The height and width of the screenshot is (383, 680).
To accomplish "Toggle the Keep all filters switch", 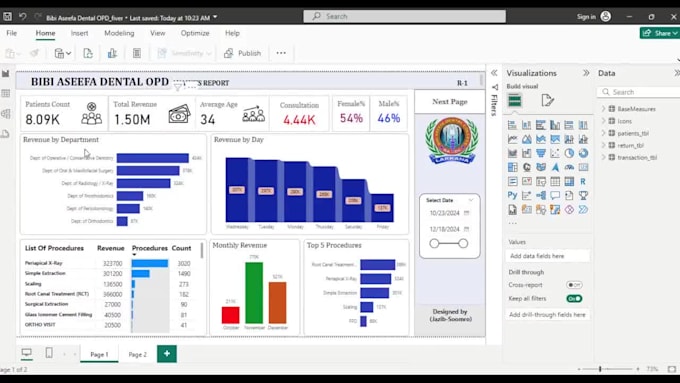I will [x=574, y=299].
